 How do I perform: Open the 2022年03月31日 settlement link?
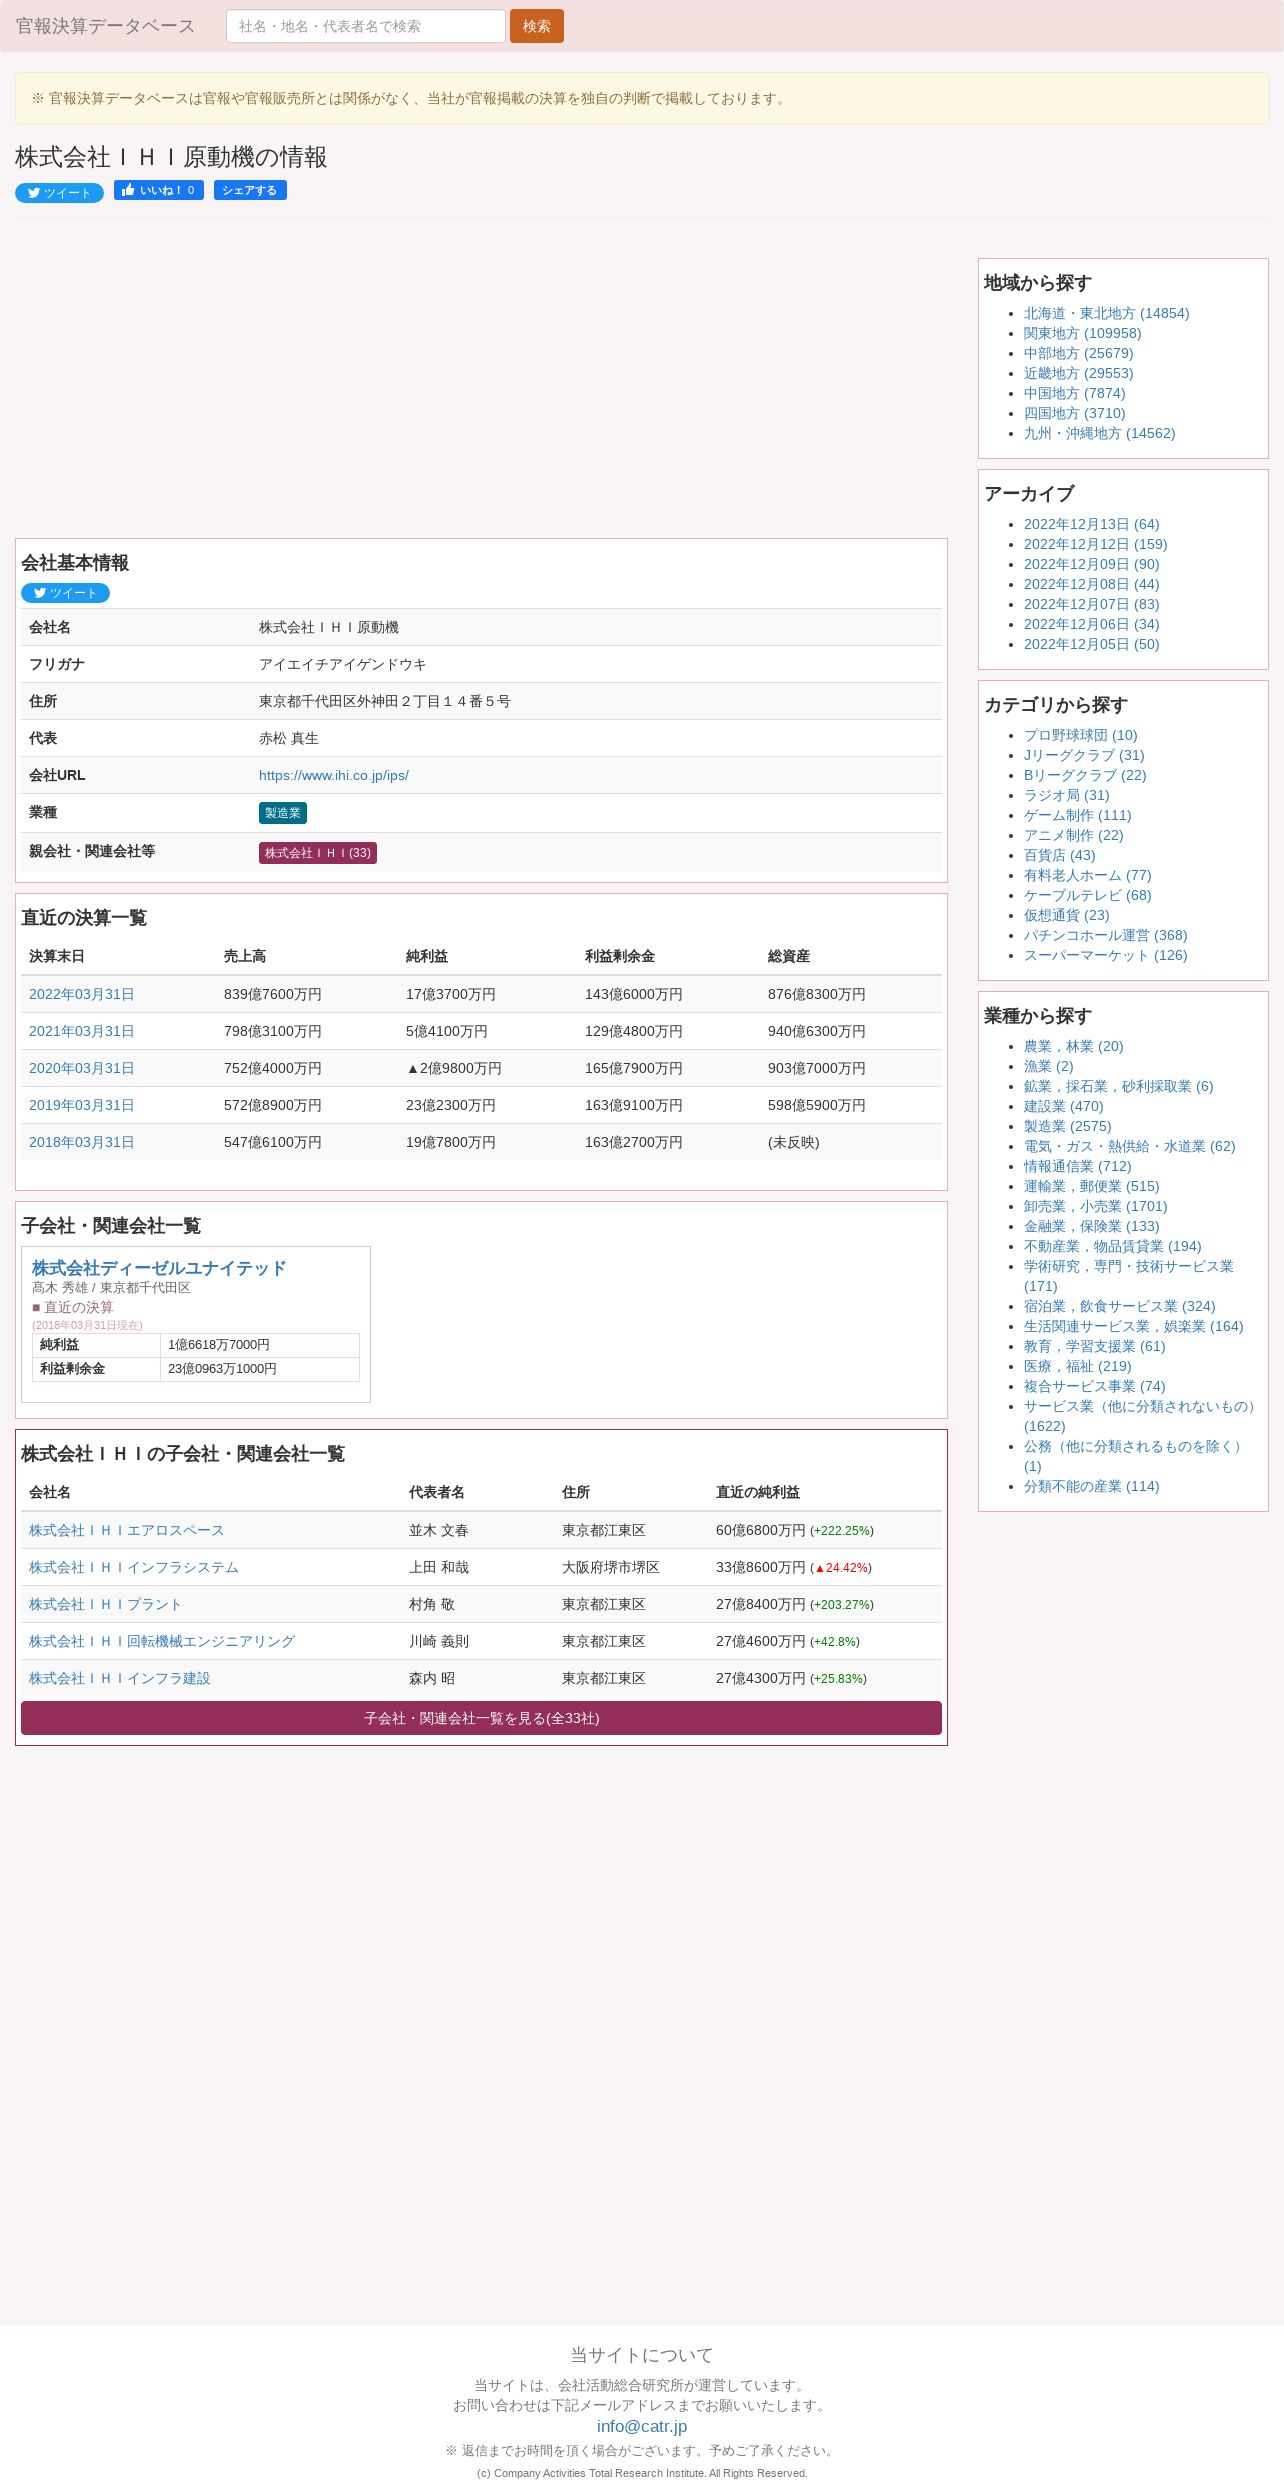click(x=81, y=994)
